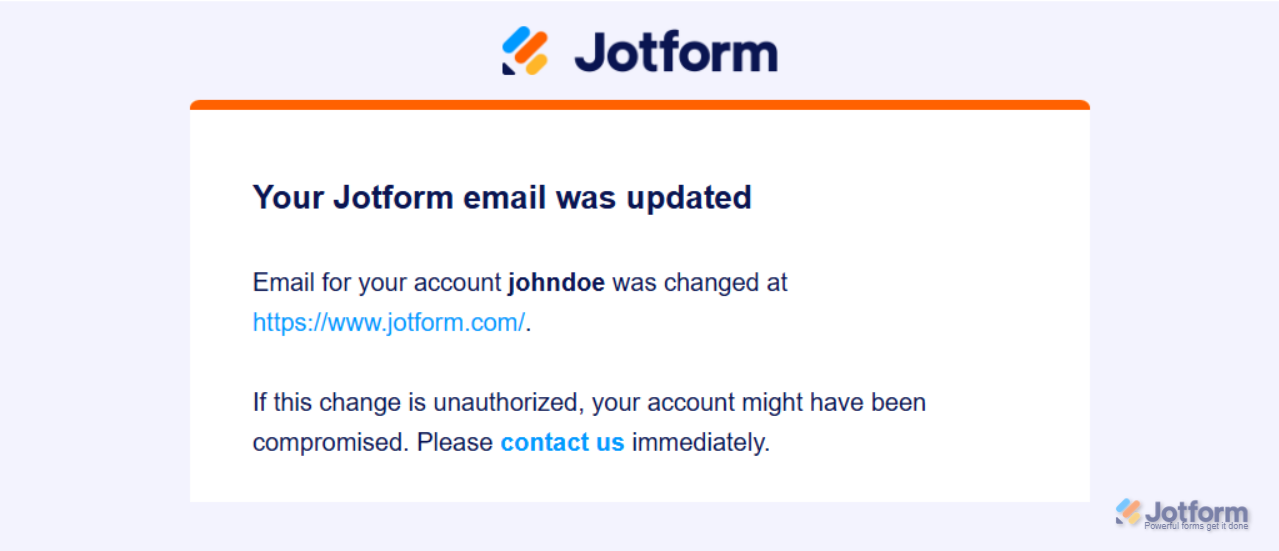Click the word "immediately" after contact link
The width and height of the screenshot is (1279, 551).
click(x=699, y=442)
